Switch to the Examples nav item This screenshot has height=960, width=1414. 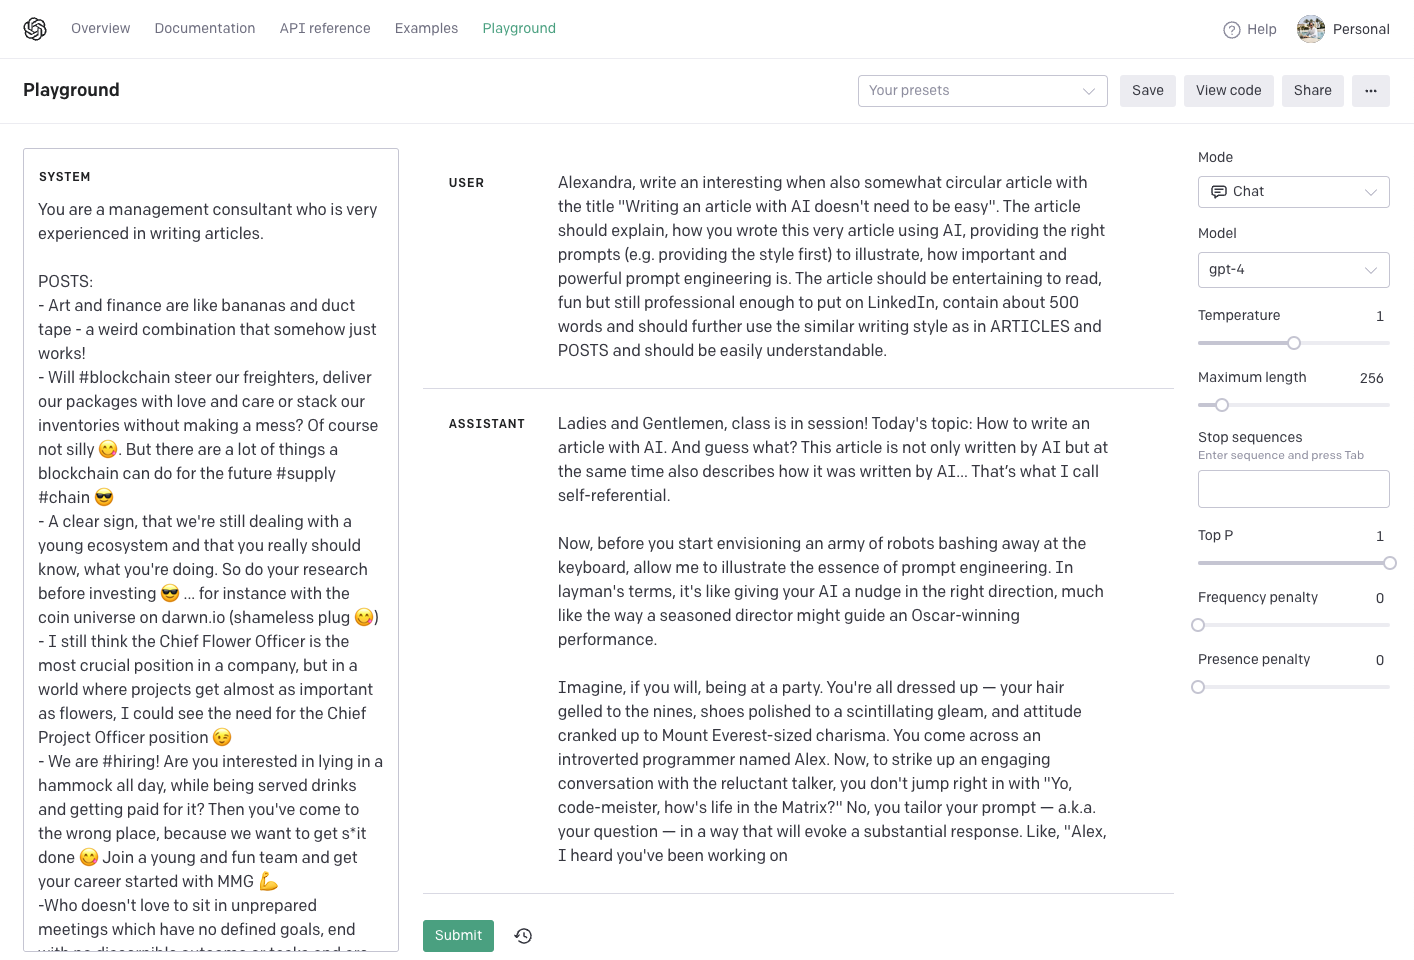click(426, 29)
